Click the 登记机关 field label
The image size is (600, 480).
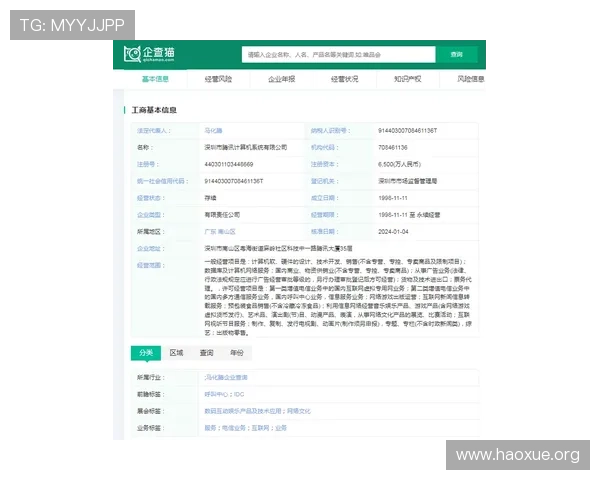coord(324,181)
